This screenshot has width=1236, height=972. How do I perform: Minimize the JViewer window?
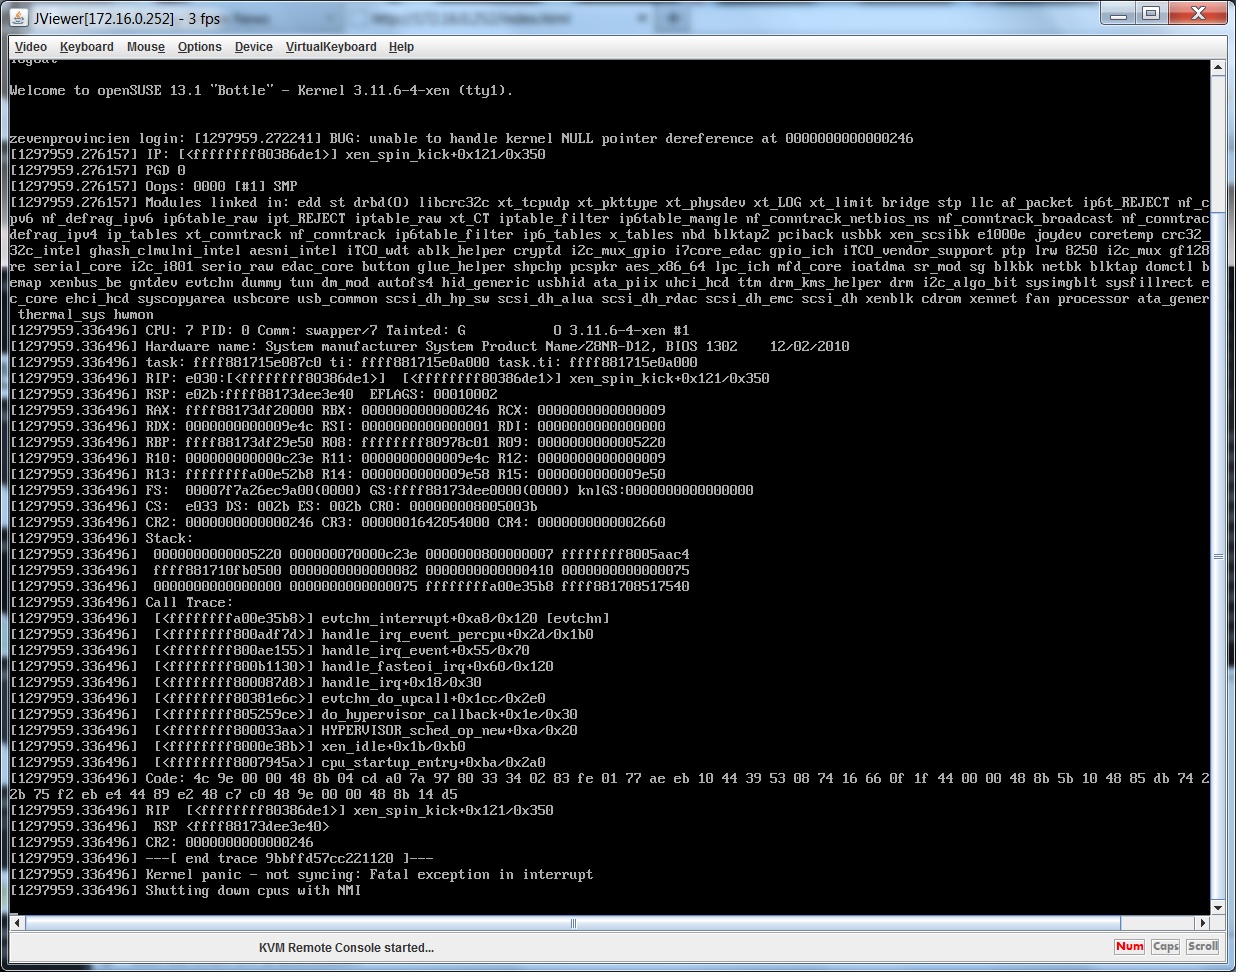[x=1119, y=14]
